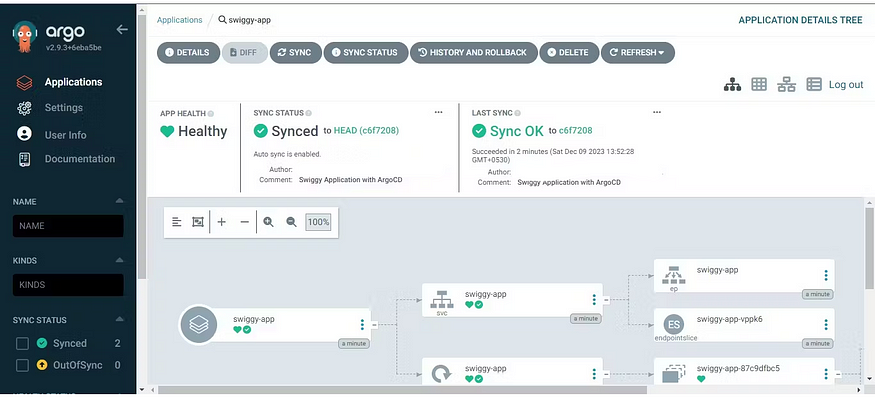This screenshot has width=875, height=397.
Task: Click the zoom out magnifier icon
Action: click(291, 222)
